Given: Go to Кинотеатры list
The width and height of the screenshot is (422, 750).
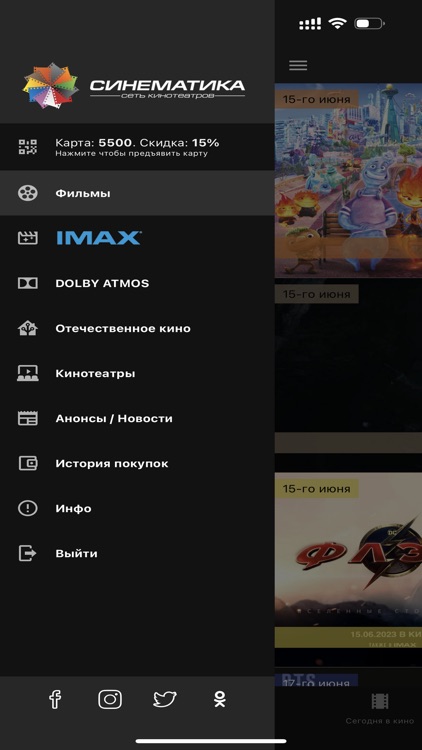Looking at the screenshot, I should 137,373.
